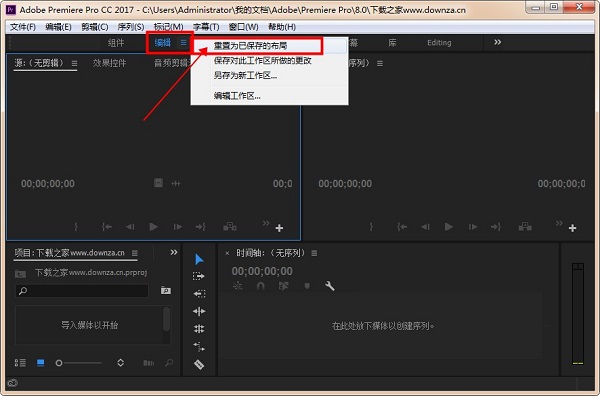Toggle Snap magnet in timeline

pyautogui.click(x=261, y=286)
